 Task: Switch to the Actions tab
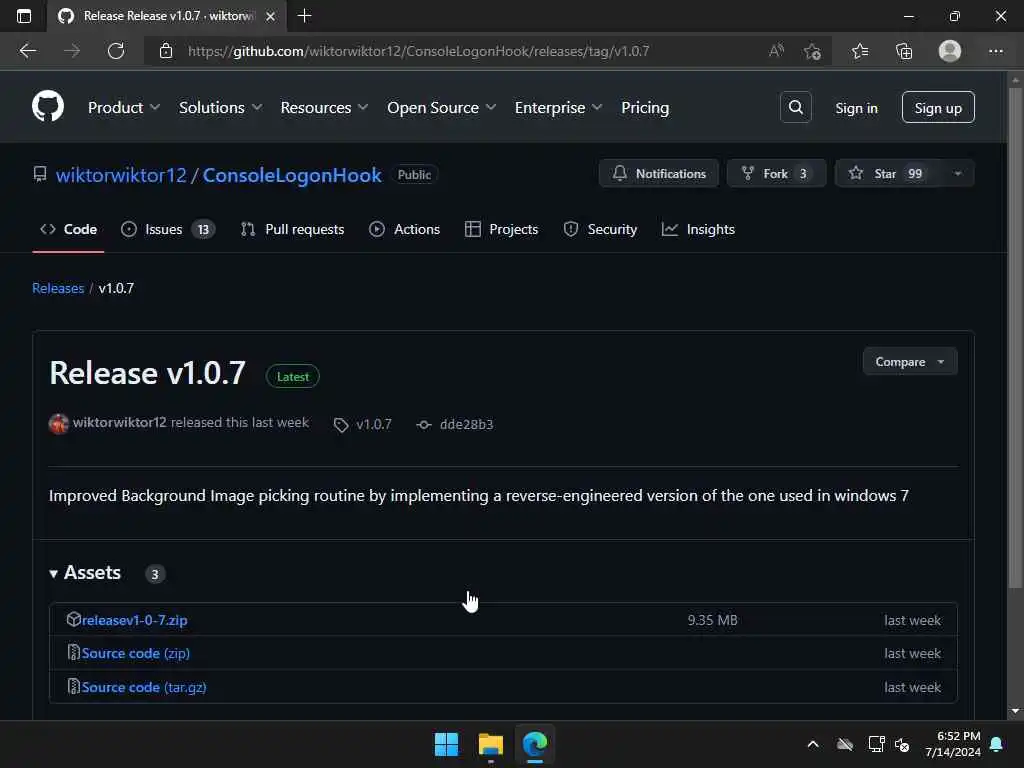click(x=404, y=229)
